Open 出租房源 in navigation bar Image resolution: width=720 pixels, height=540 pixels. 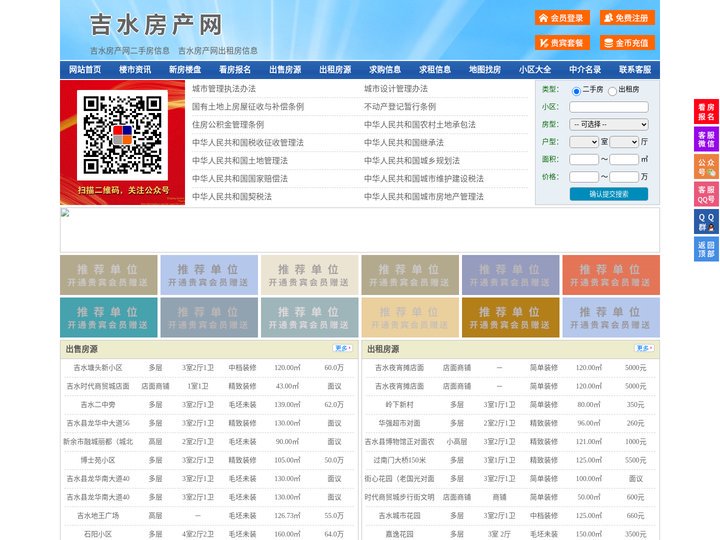coord(335,70)
